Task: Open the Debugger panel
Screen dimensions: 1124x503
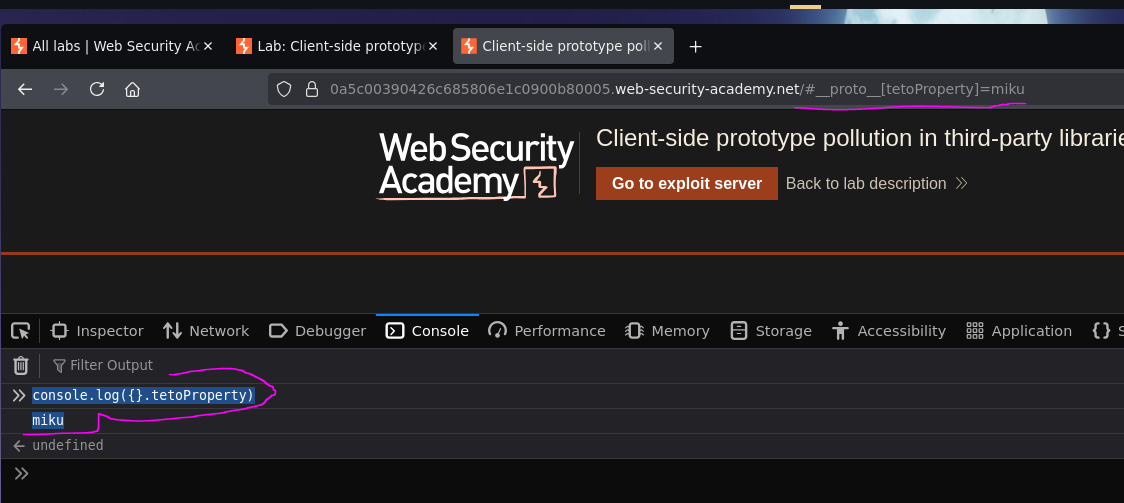Action: [x=318, y=331]
